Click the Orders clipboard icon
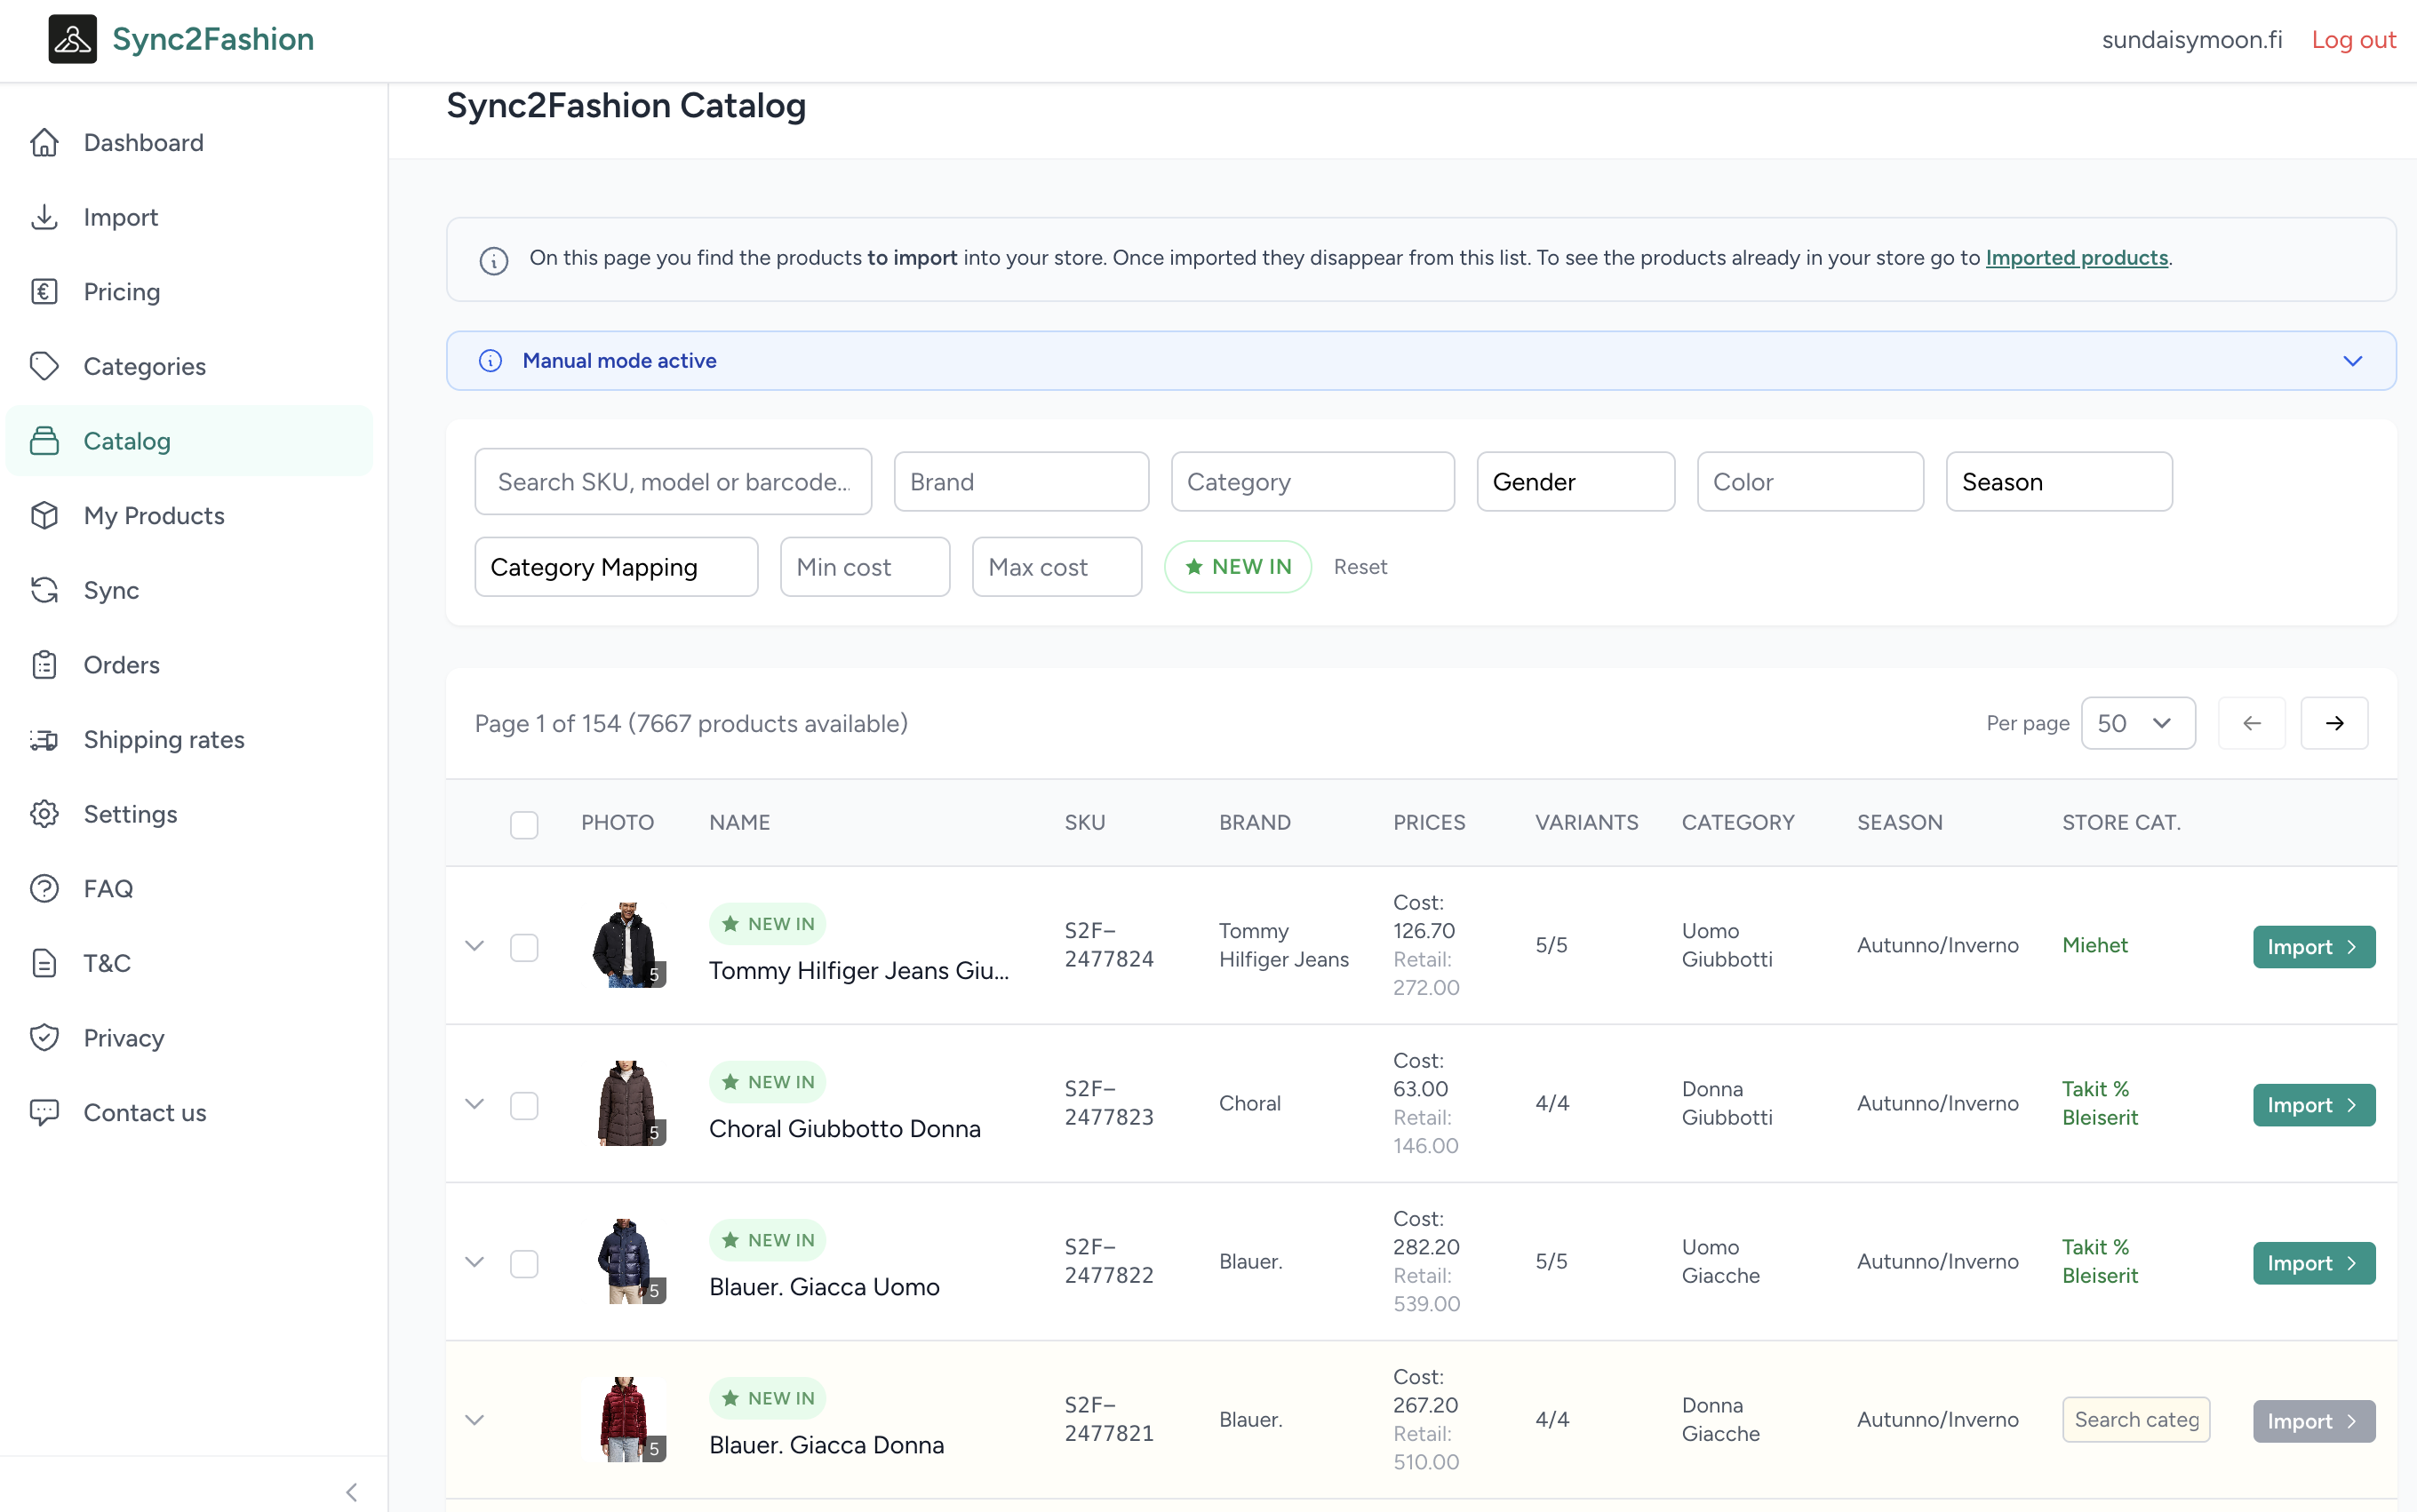The height and width of the screenshot is (1512, 2417). click(44, 665)
